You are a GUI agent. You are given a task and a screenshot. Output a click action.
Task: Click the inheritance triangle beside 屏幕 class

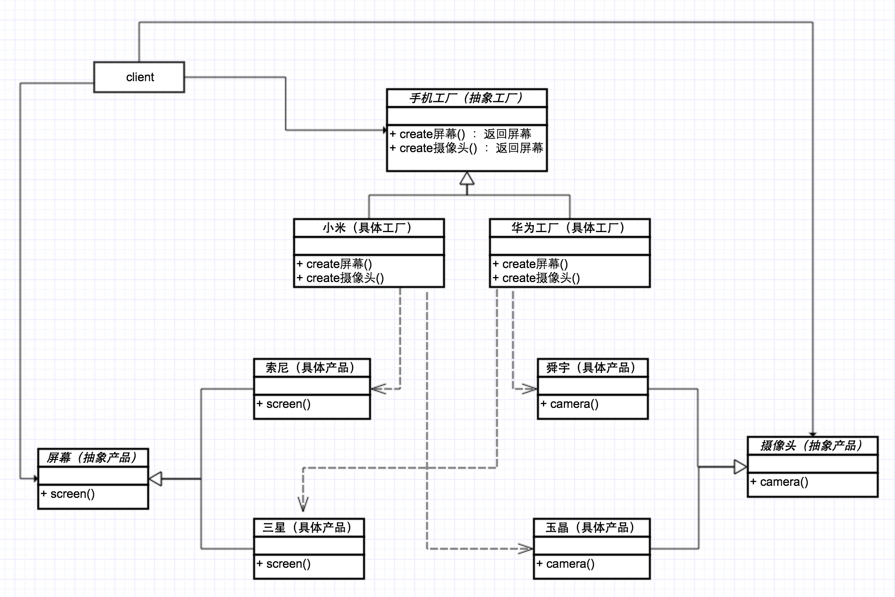point(155,478)
